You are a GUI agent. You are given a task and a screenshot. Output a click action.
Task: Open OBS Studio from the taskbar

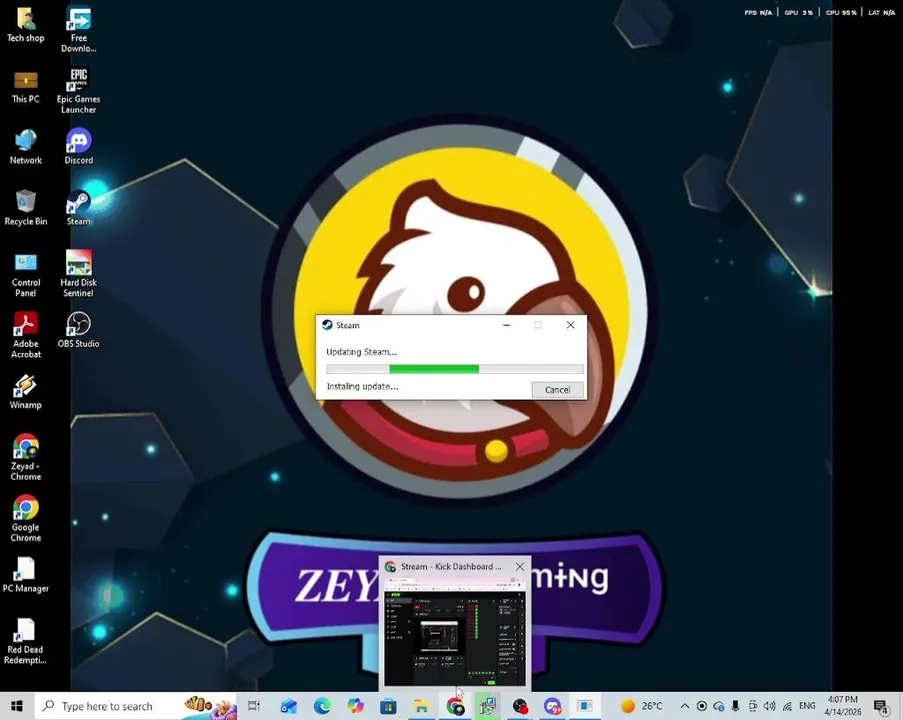coord(520,706)
